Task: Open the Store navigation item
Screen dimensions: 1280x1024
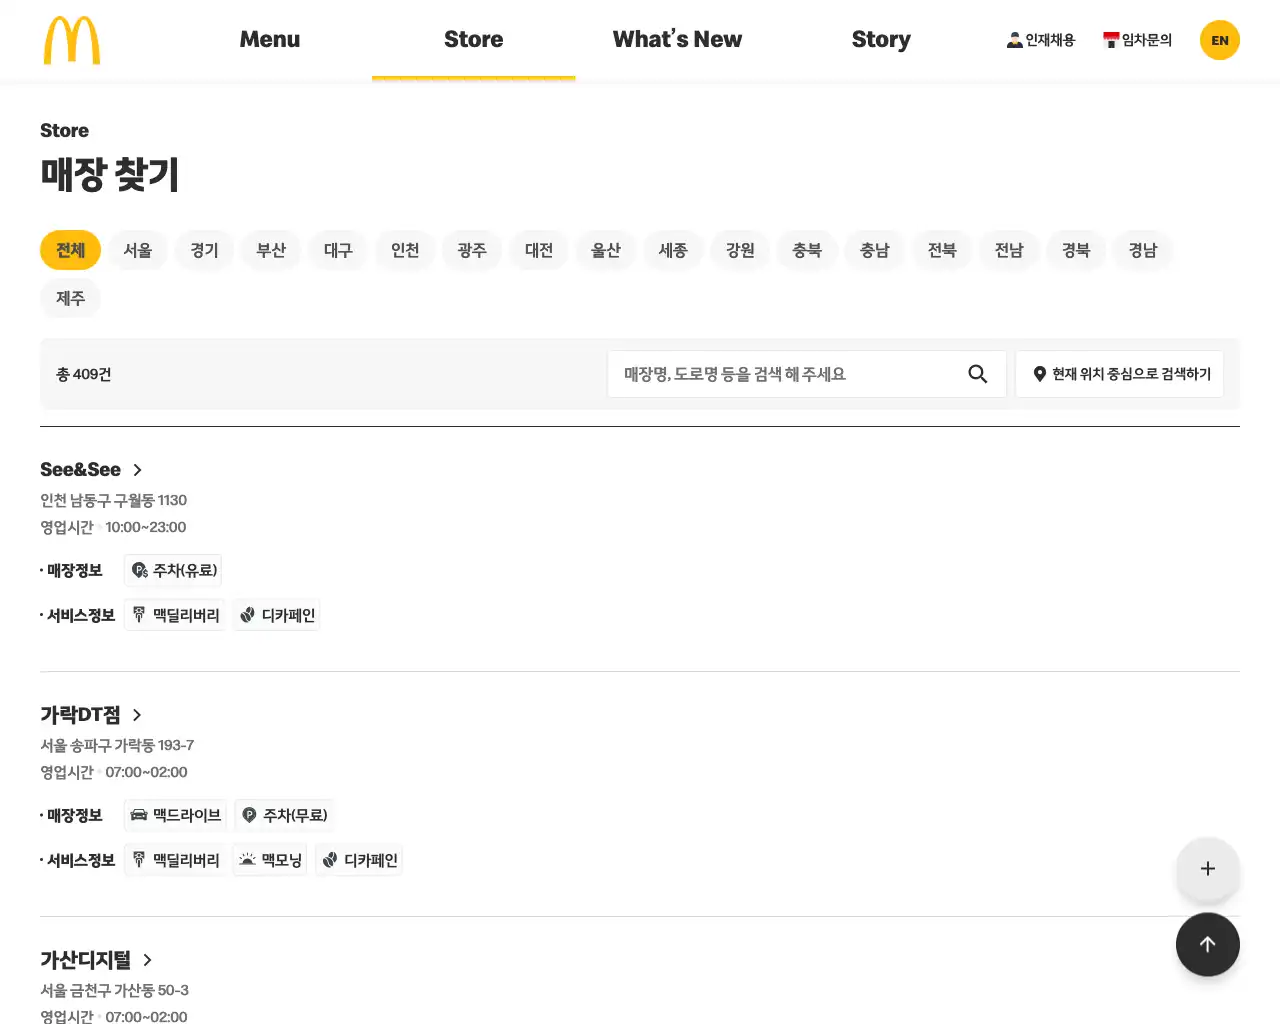Action: click(474, 40)
